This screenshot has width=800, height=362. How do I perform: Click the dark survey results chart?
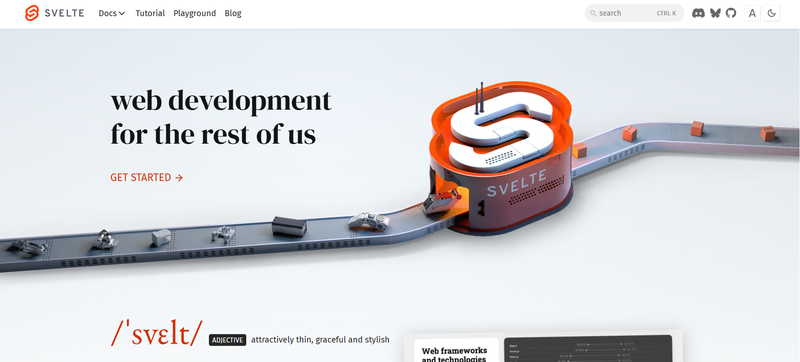(588, 349)
